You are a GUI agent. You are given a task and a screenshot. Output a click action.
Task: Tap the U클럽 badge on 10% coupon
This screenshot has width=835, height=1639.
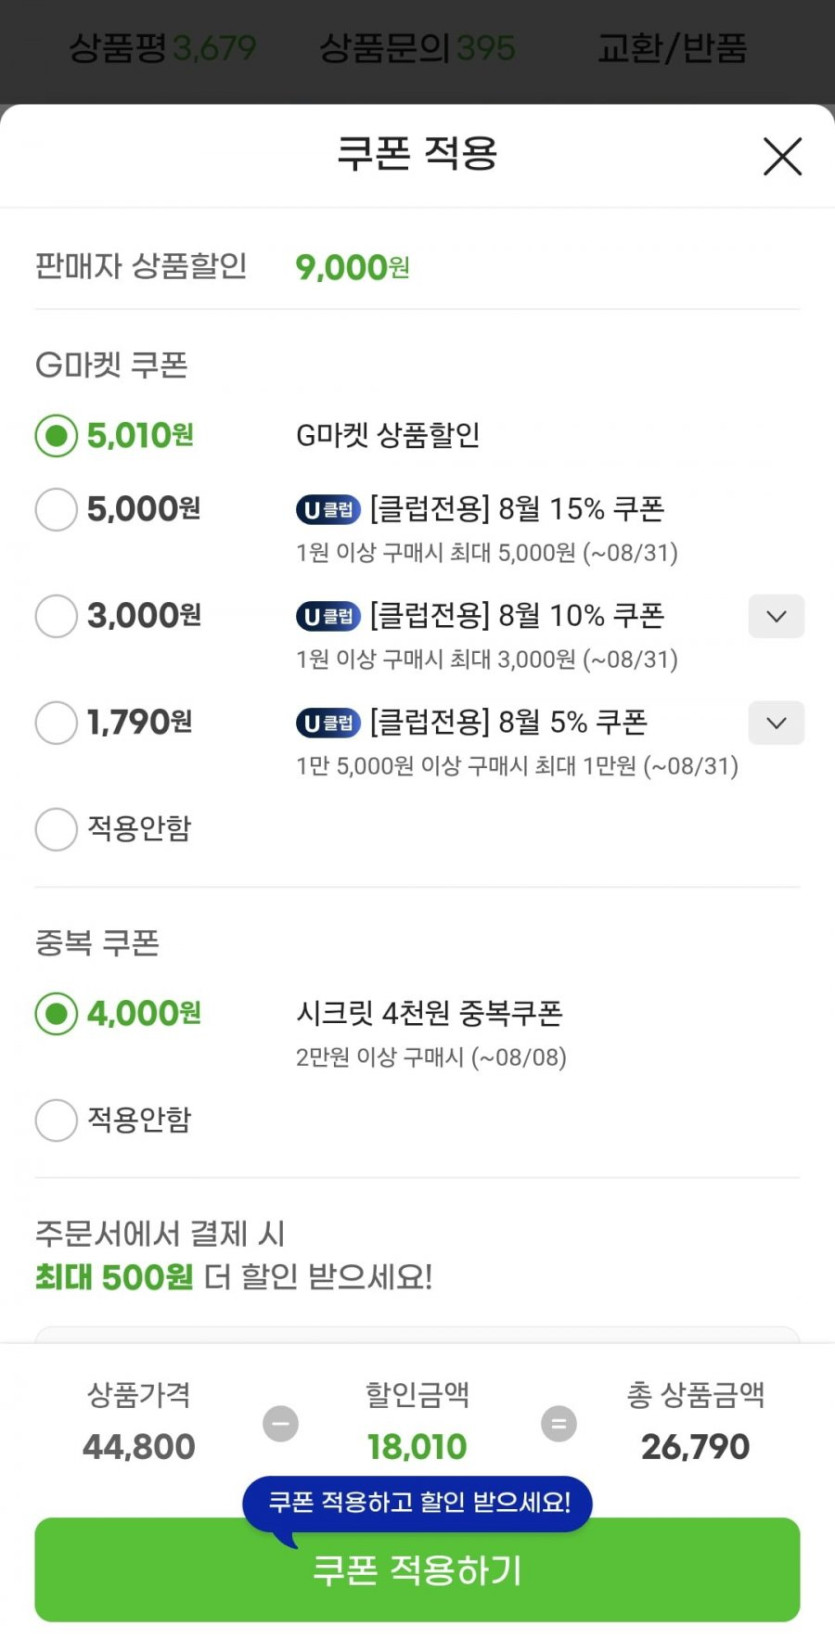[x=328, y=616]
